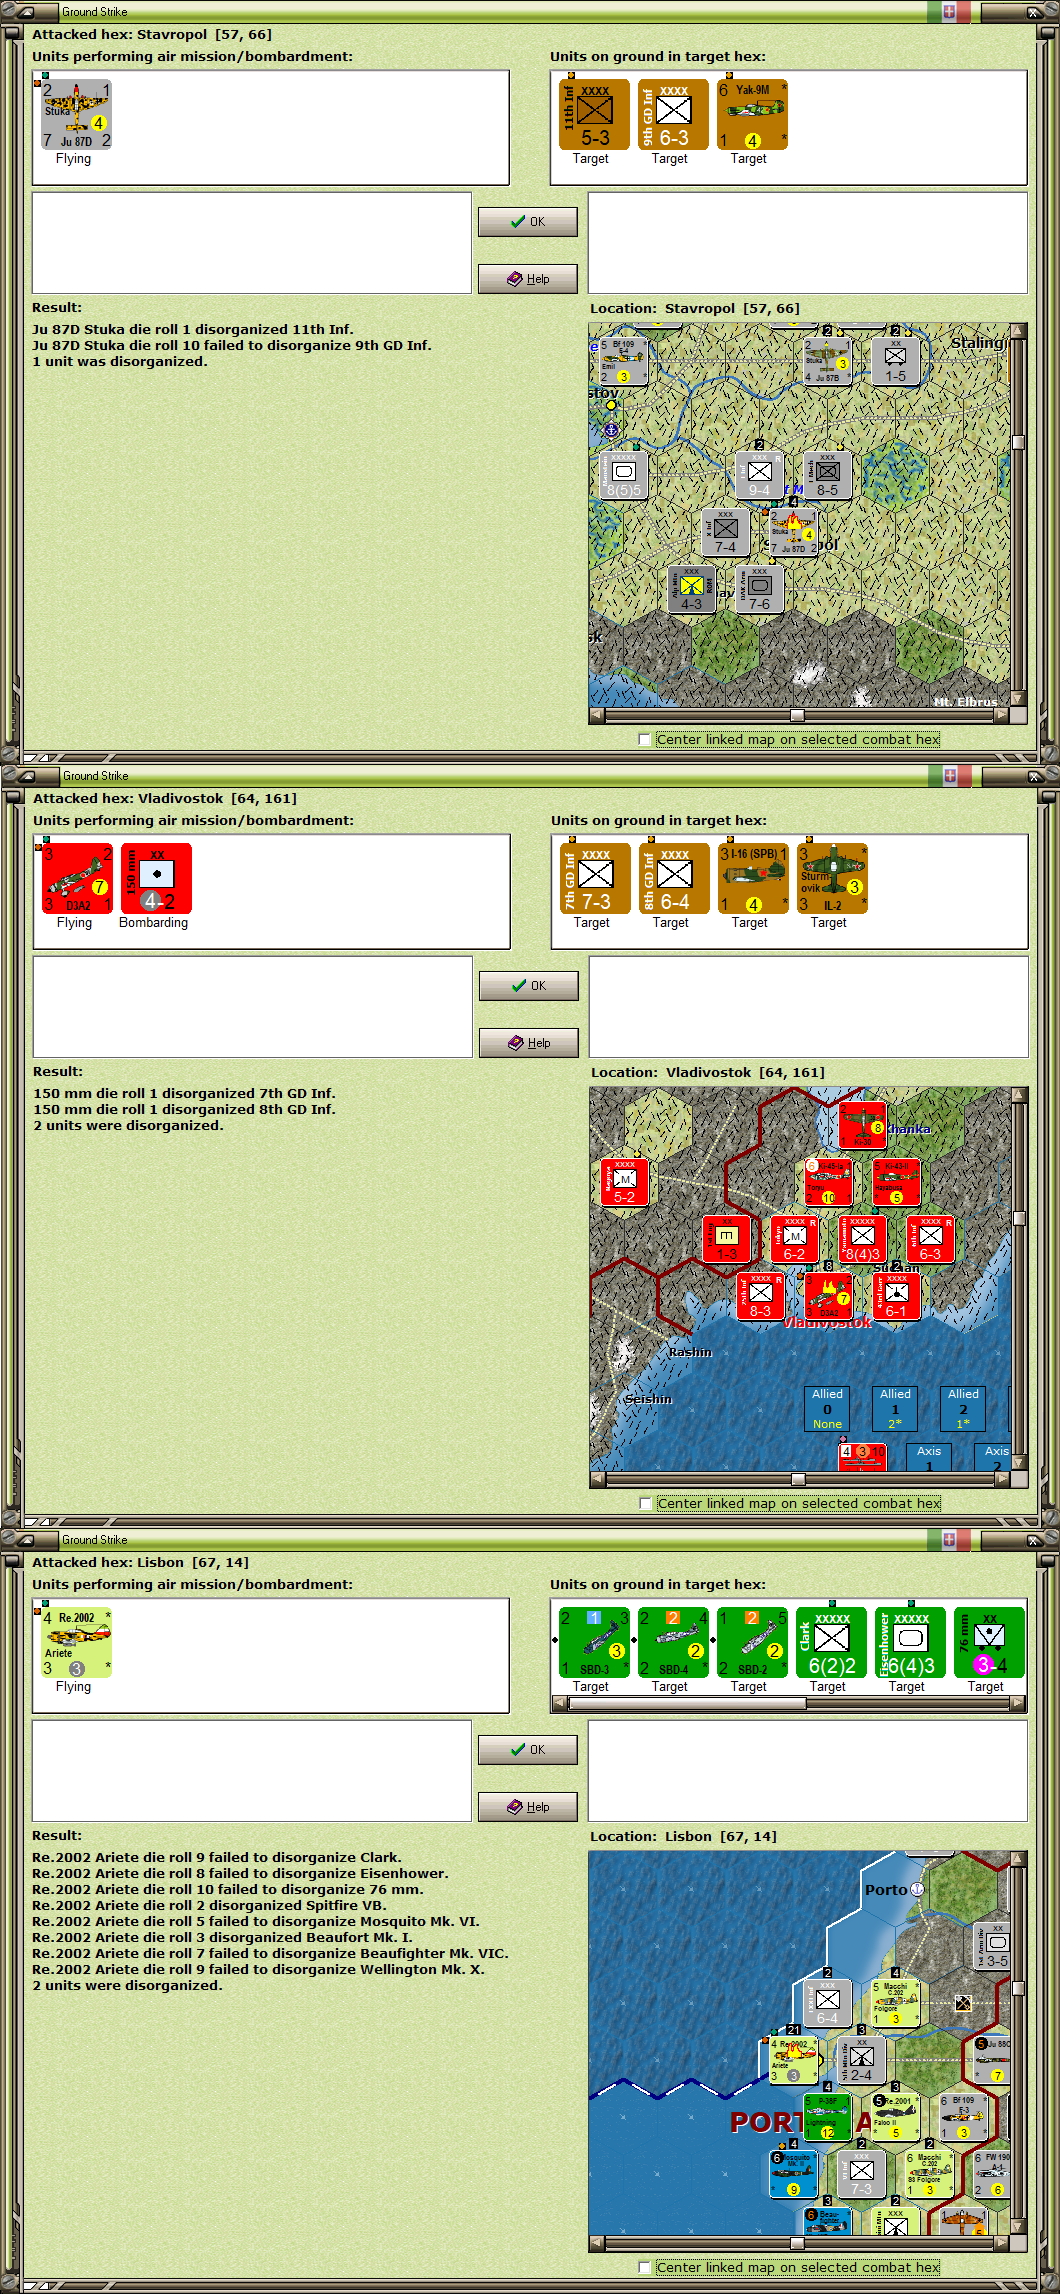Click the Re.2001 Falco II counter on Lisbon map
The image size is (1060, 2295).
(896, 2117)
